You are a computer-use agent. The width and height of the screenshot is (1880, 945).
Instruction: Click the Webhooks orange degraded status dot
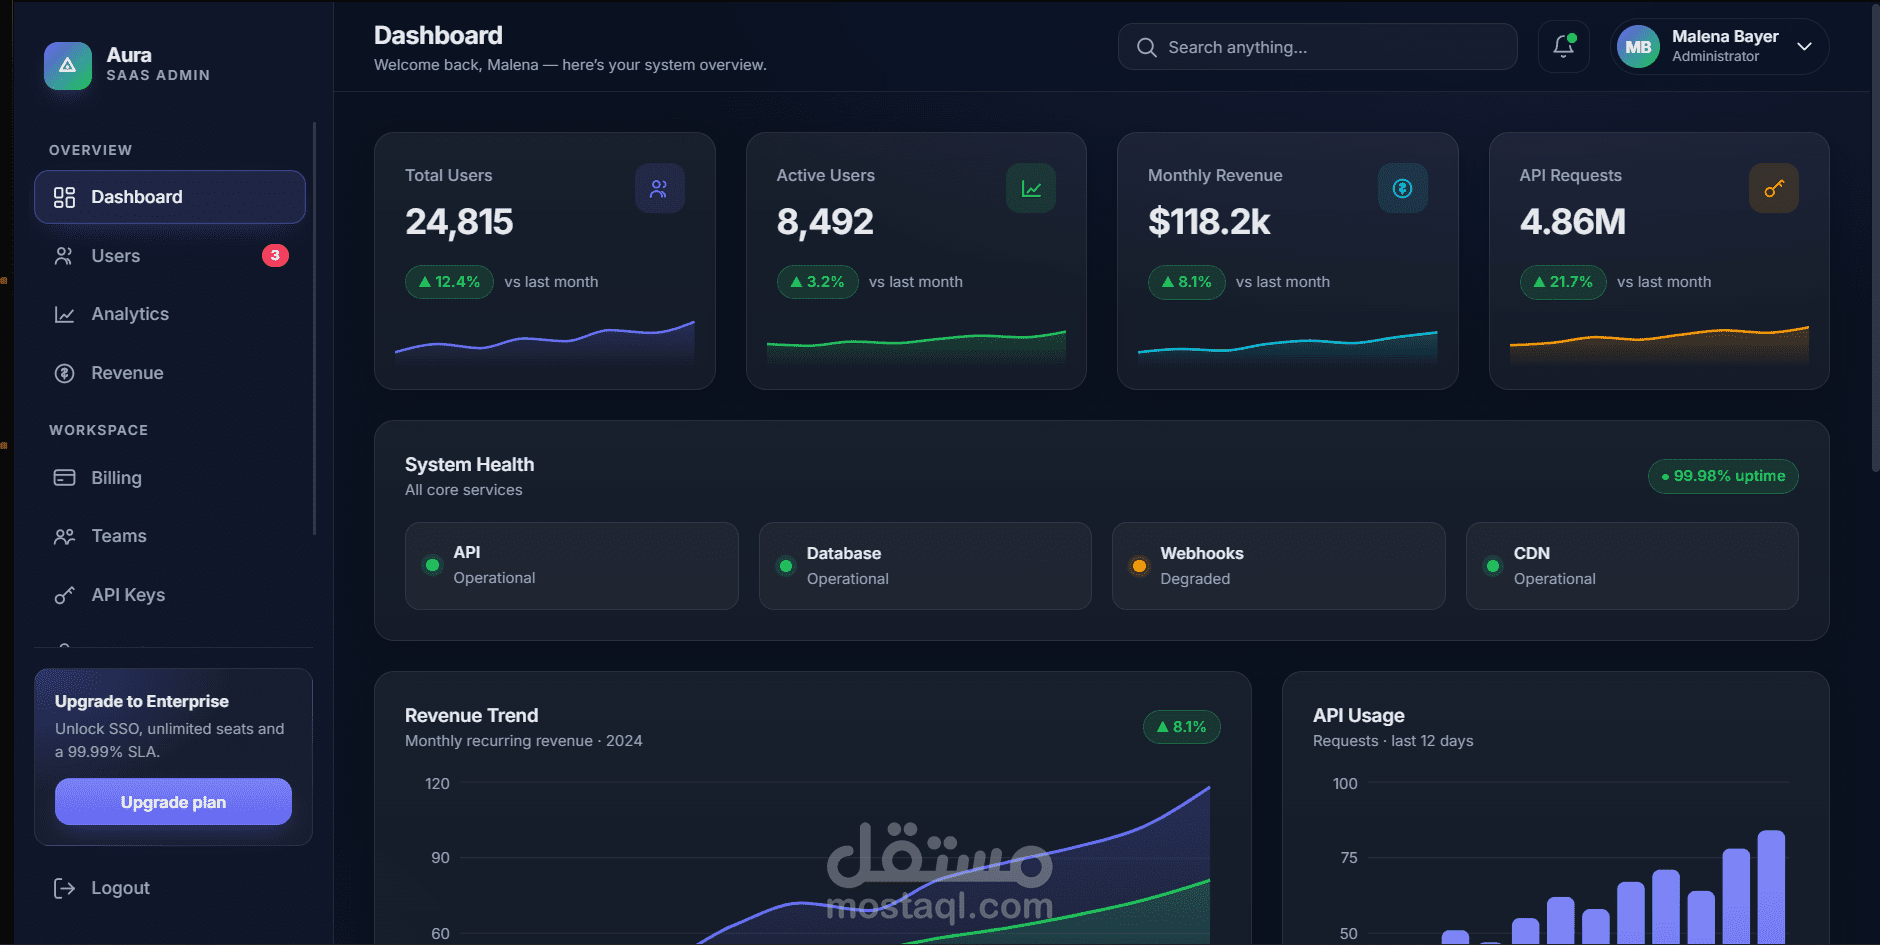1139,566
